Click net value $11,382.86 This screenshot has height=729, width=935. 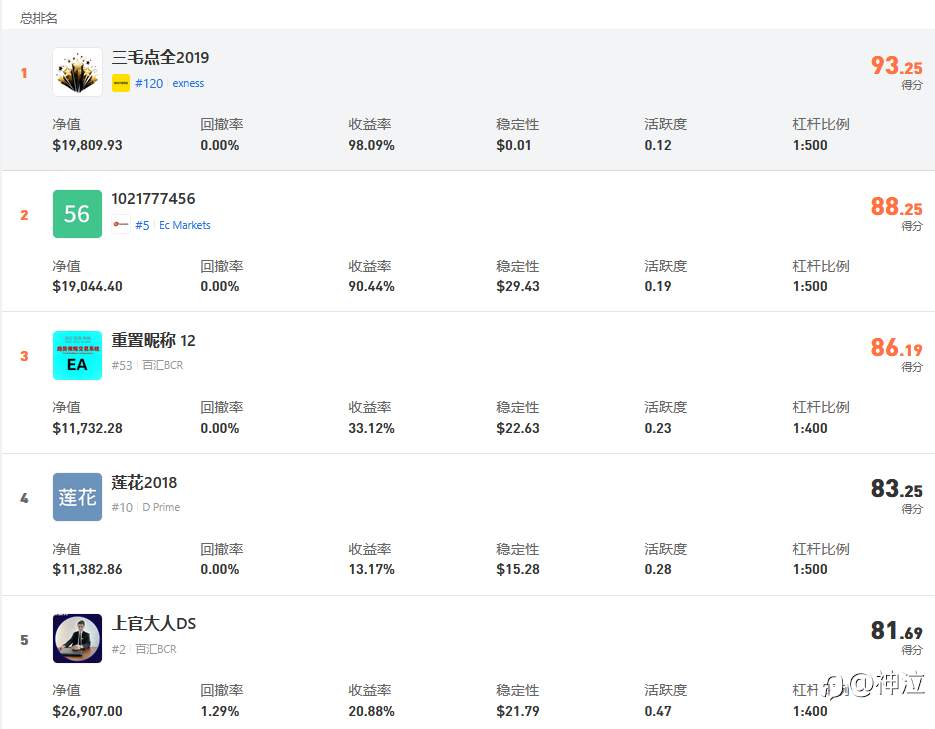tap(88, 570)
